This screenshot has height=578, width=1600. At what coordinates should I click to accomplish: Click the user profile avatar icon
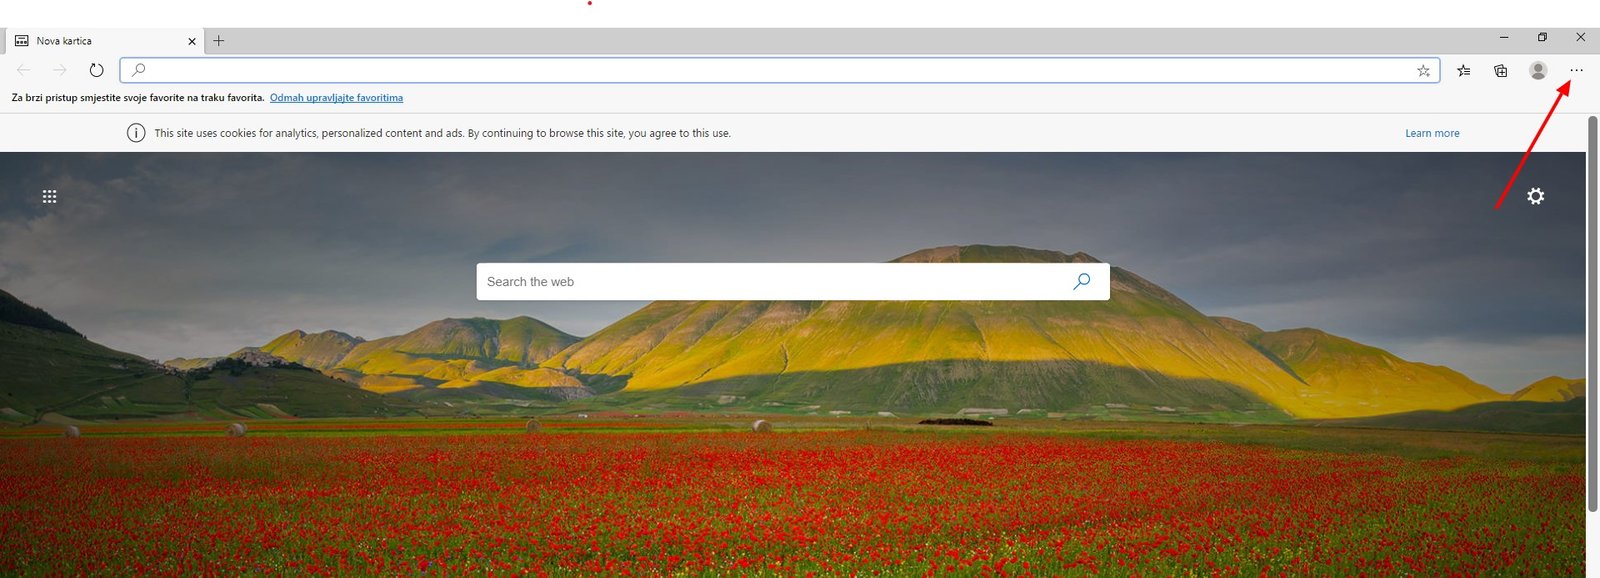(1538, 70)
